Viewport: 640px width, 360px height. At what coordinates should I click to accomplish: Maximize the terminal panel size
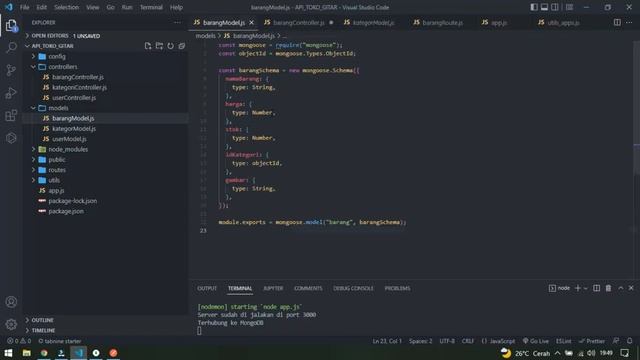620,288
